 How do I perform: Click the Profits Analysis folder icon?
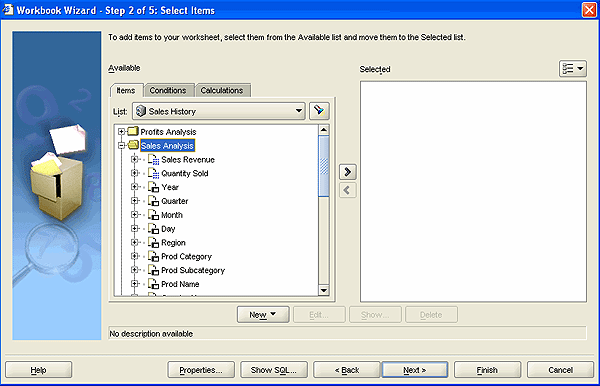click(133, 132)
